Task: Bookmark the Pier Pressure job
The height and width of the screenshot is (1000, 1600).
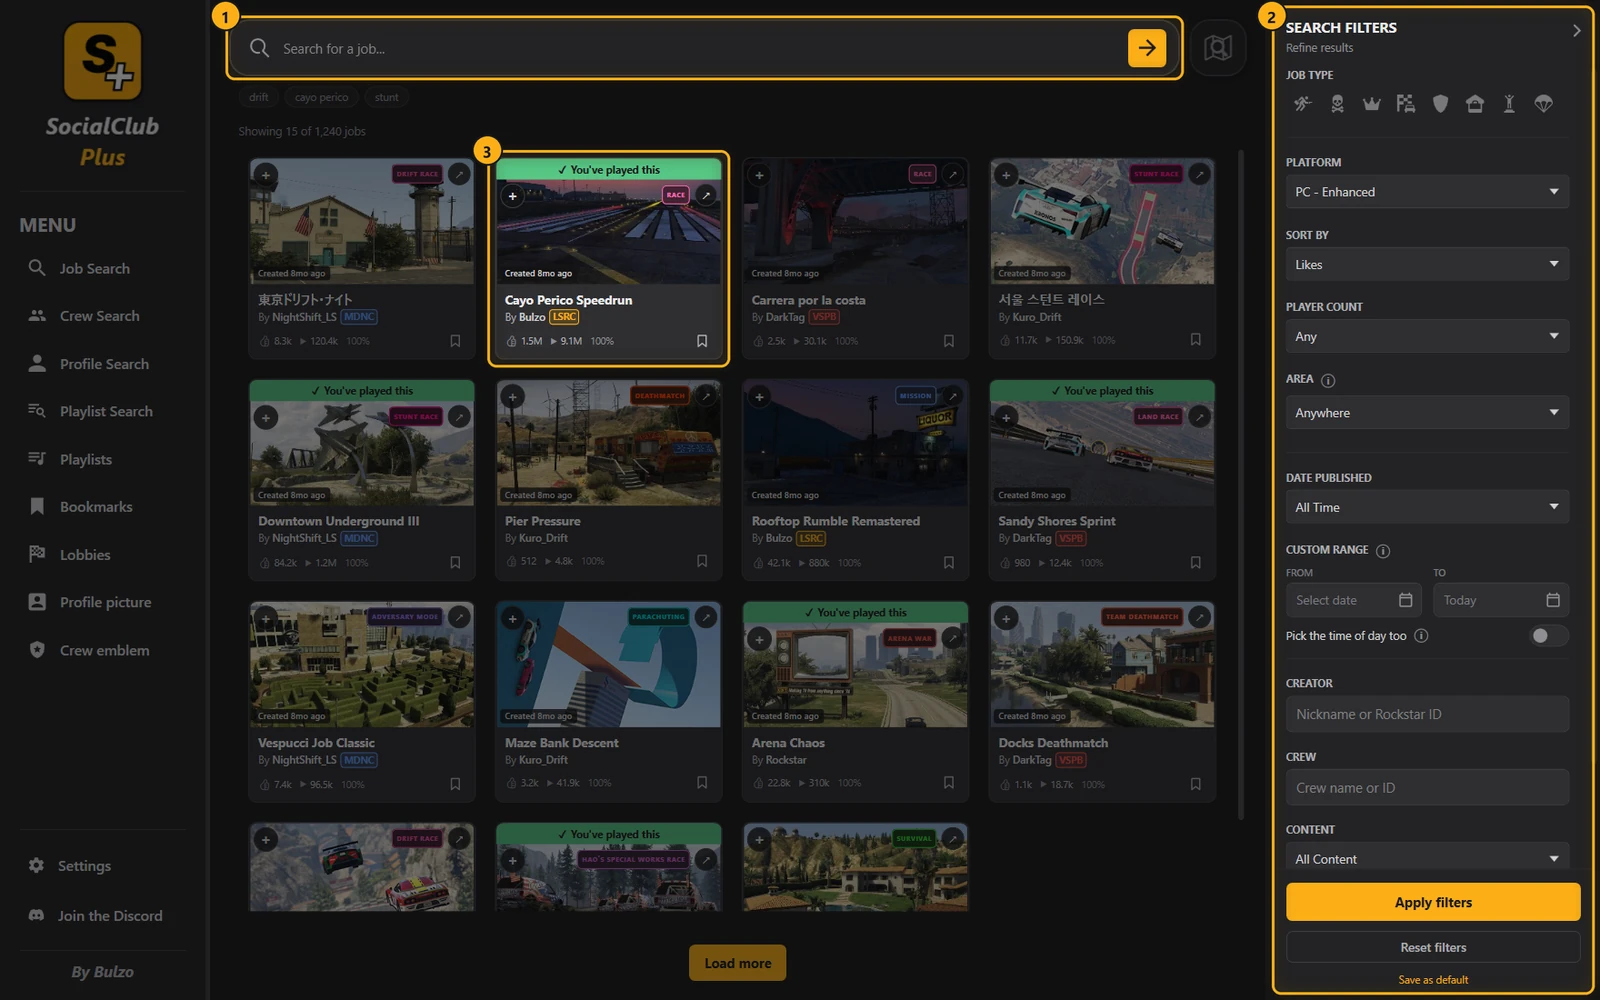Action: tap(702, 562)
